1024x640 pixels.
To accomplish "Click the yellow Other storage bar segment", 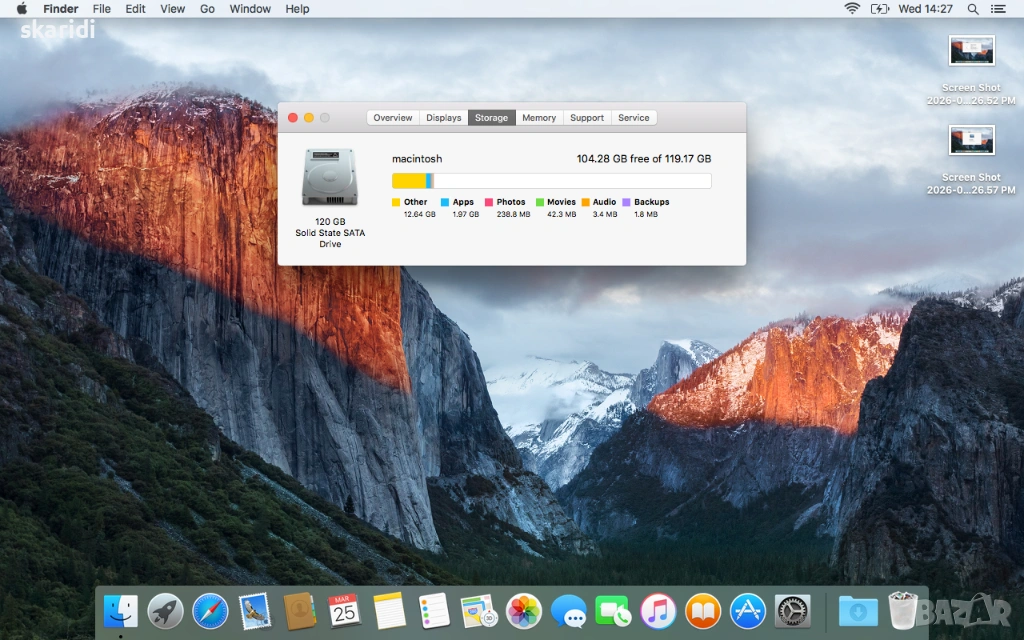I will click(408, 181).
